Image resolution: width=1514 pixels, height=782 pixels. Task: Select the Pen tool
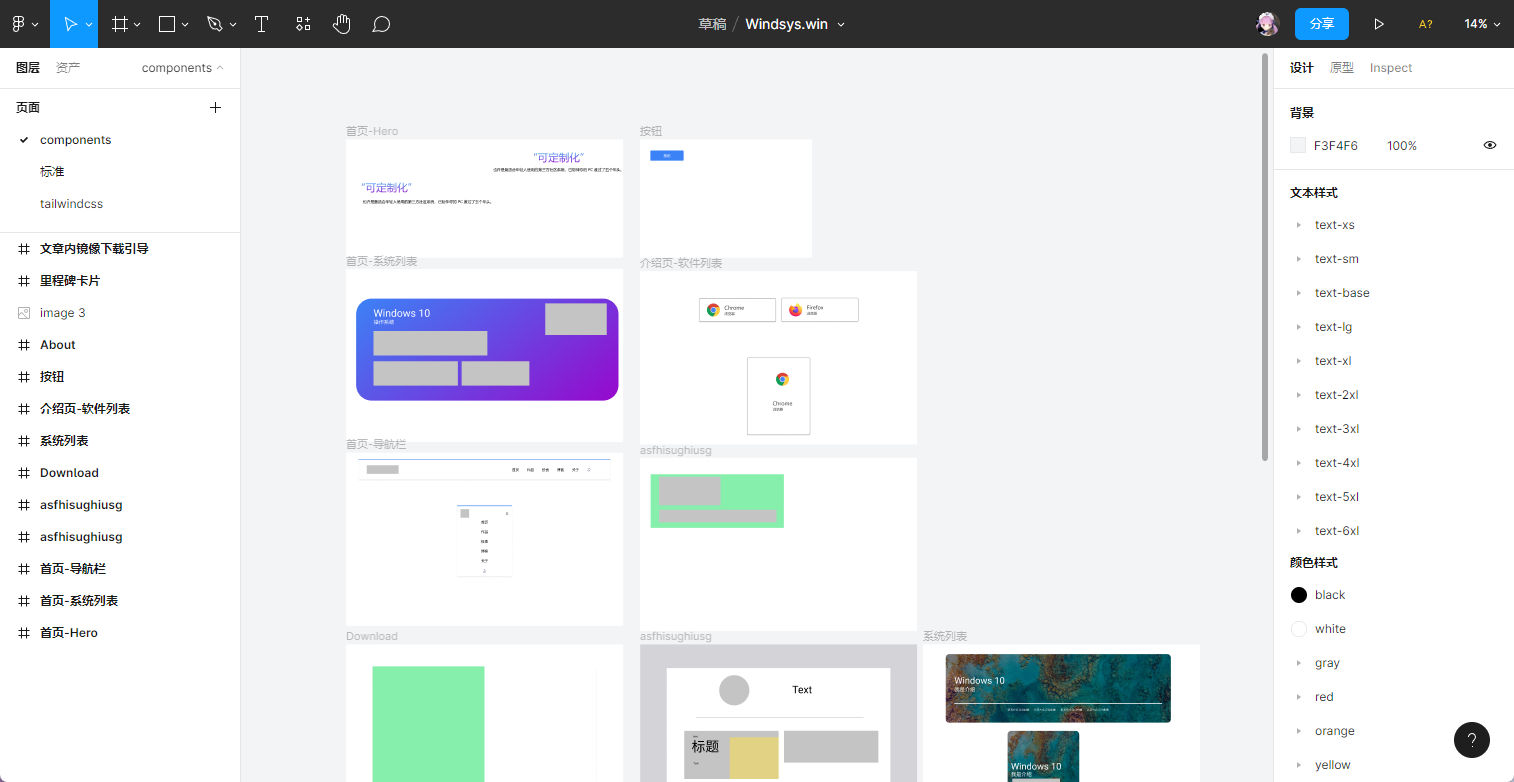[215, 24]
